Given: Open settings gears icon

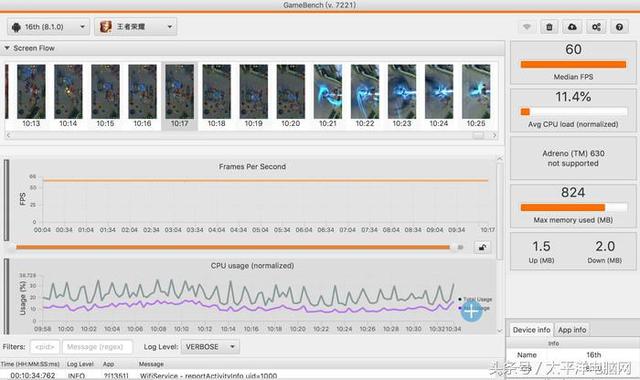Looking at the screenshot, I should pos(596,27).
